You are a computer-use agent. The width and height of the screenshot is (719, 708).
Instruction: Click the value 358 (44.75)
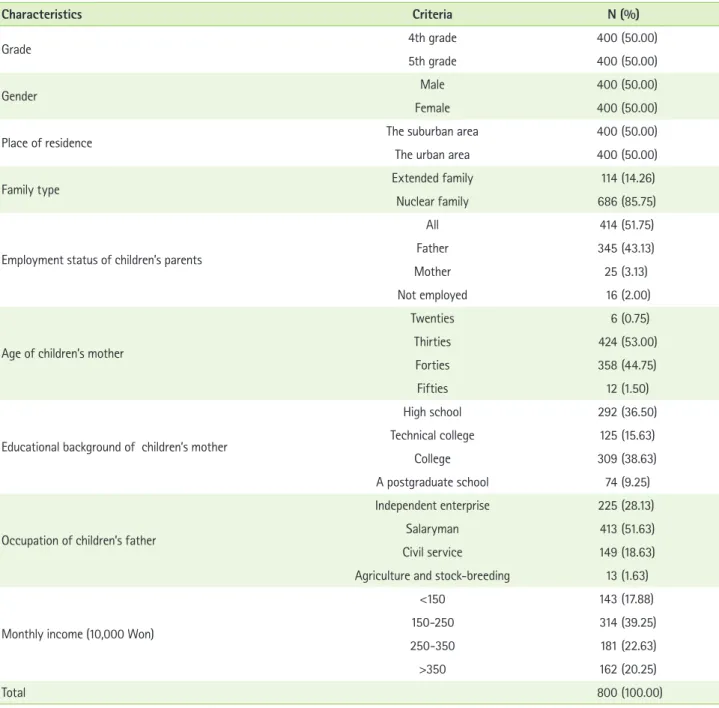(x=627, y=365)
